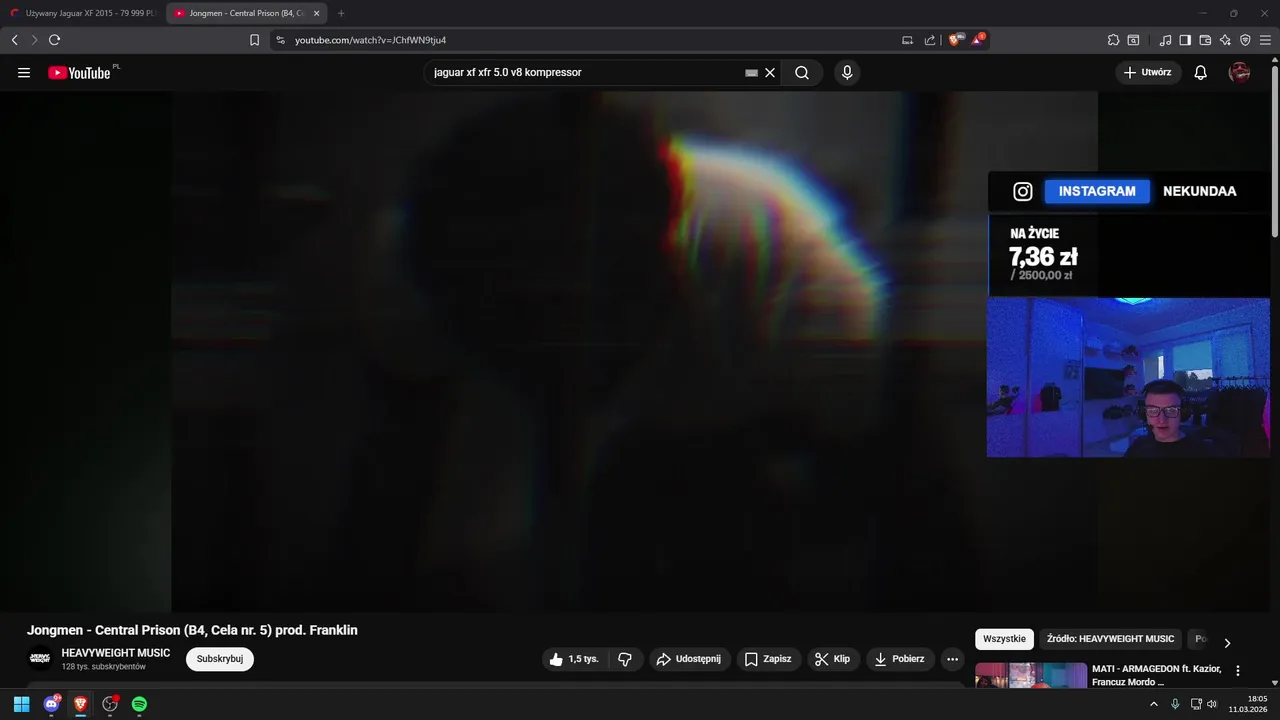Select the Źródło: HEAVYWEIGHT MUSIC chip
Image resolution: width=1280 pixels, height=720 pixels.
(1110, 639)
